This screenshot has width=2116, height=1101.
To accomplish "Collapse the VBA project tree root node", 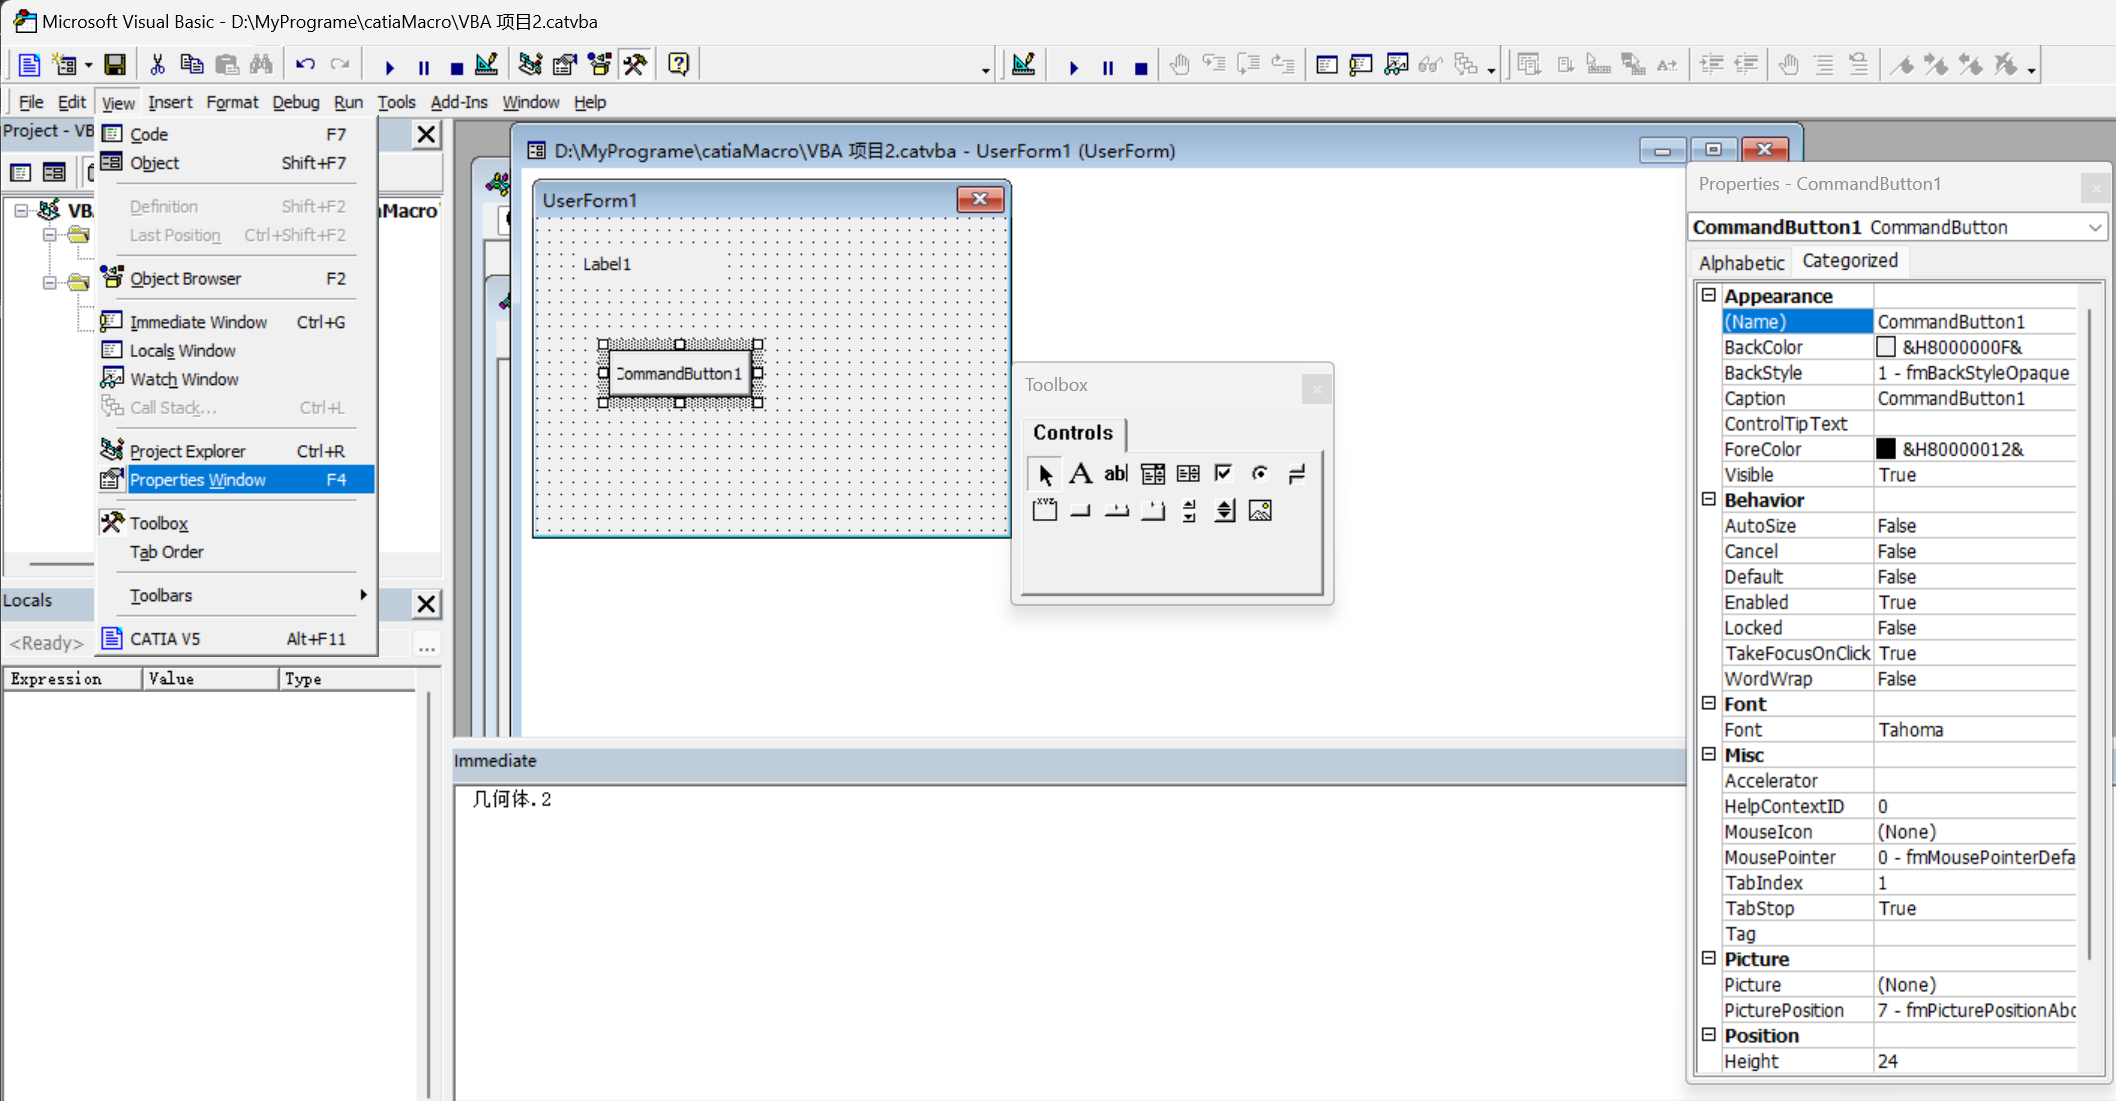I will 21,210.
